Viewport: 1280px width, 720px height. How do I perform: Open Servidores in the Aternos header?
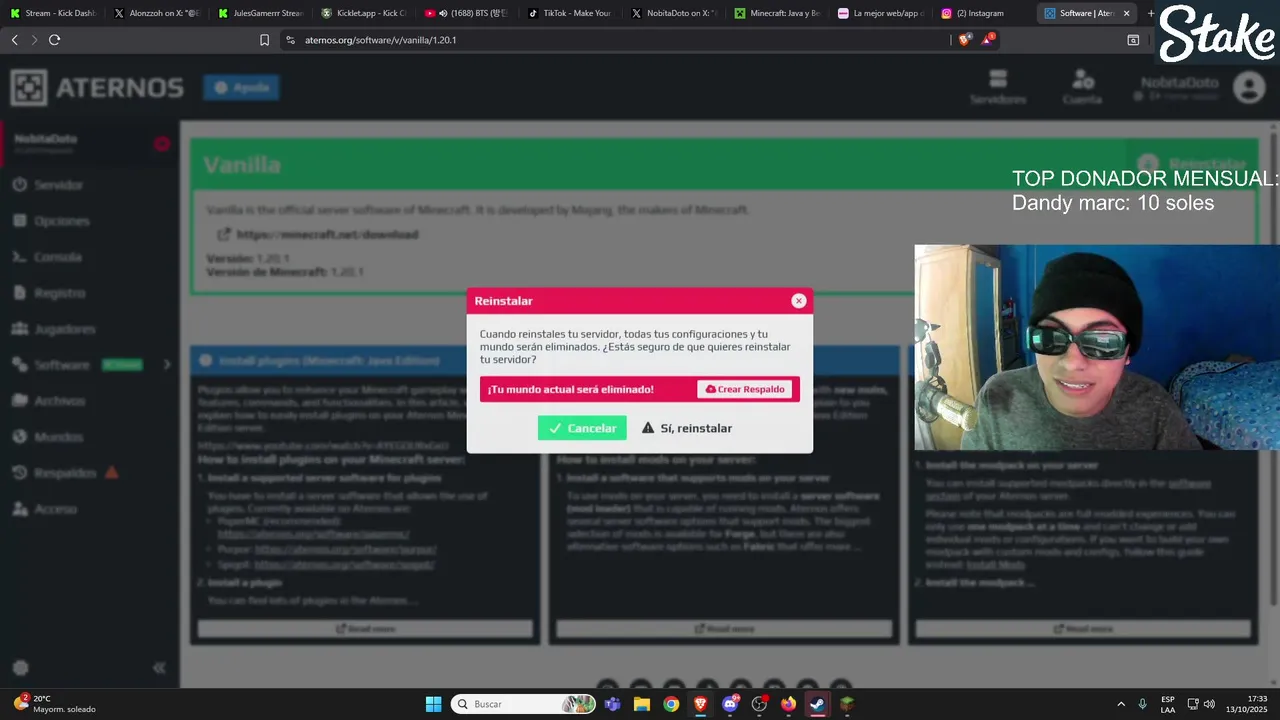click(998, 87)
